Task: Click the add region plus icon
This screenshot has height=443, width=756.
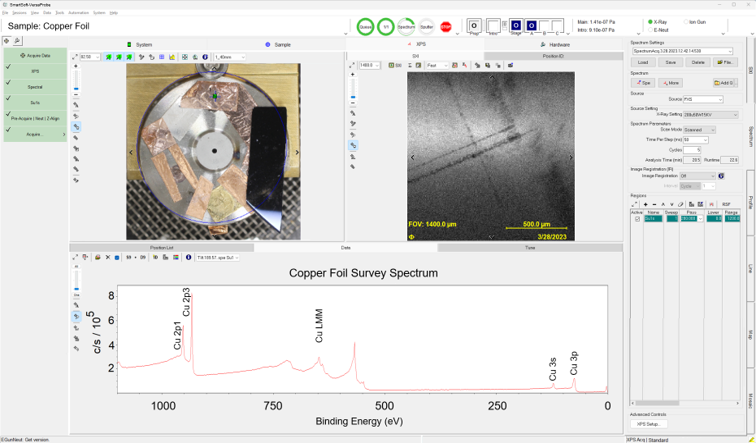Action: [x=645, y=204]
